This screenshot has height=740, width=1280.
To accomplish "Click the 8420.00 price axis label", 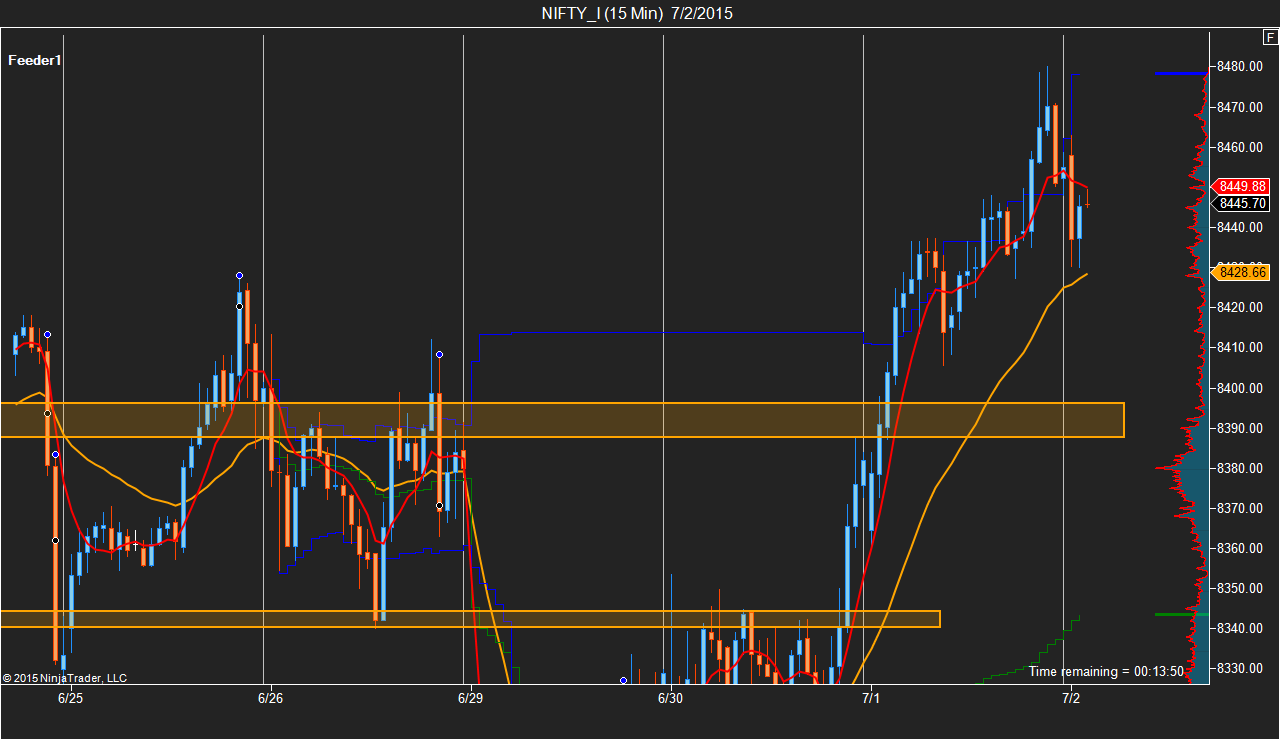I will point(1238,307).
